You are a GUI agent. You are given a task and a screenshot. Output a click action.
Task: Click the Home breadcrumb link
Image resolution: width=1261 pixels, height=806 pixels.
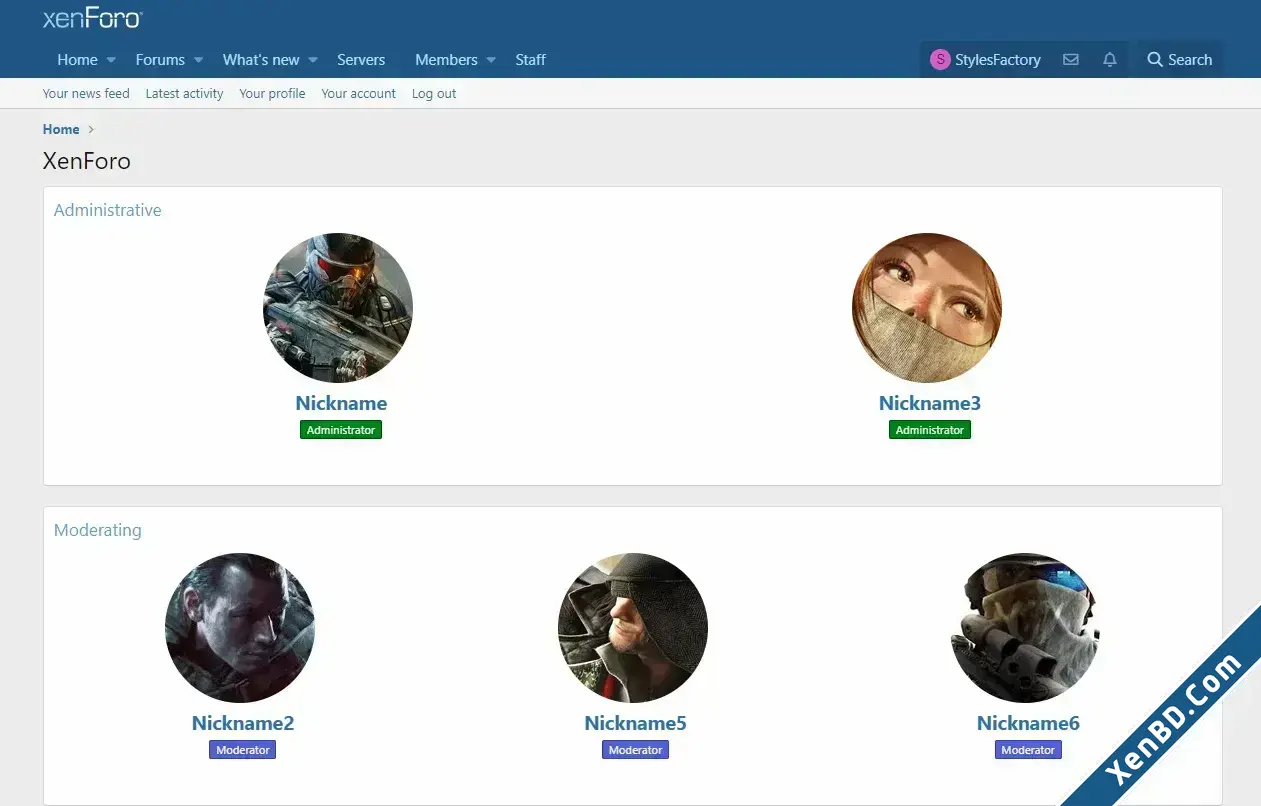(x=61, y=129)
